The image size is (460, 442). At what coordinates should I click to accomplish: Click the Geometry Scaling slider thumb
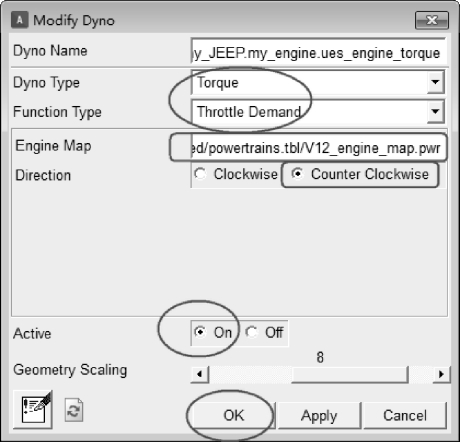(x=350, y=375)
